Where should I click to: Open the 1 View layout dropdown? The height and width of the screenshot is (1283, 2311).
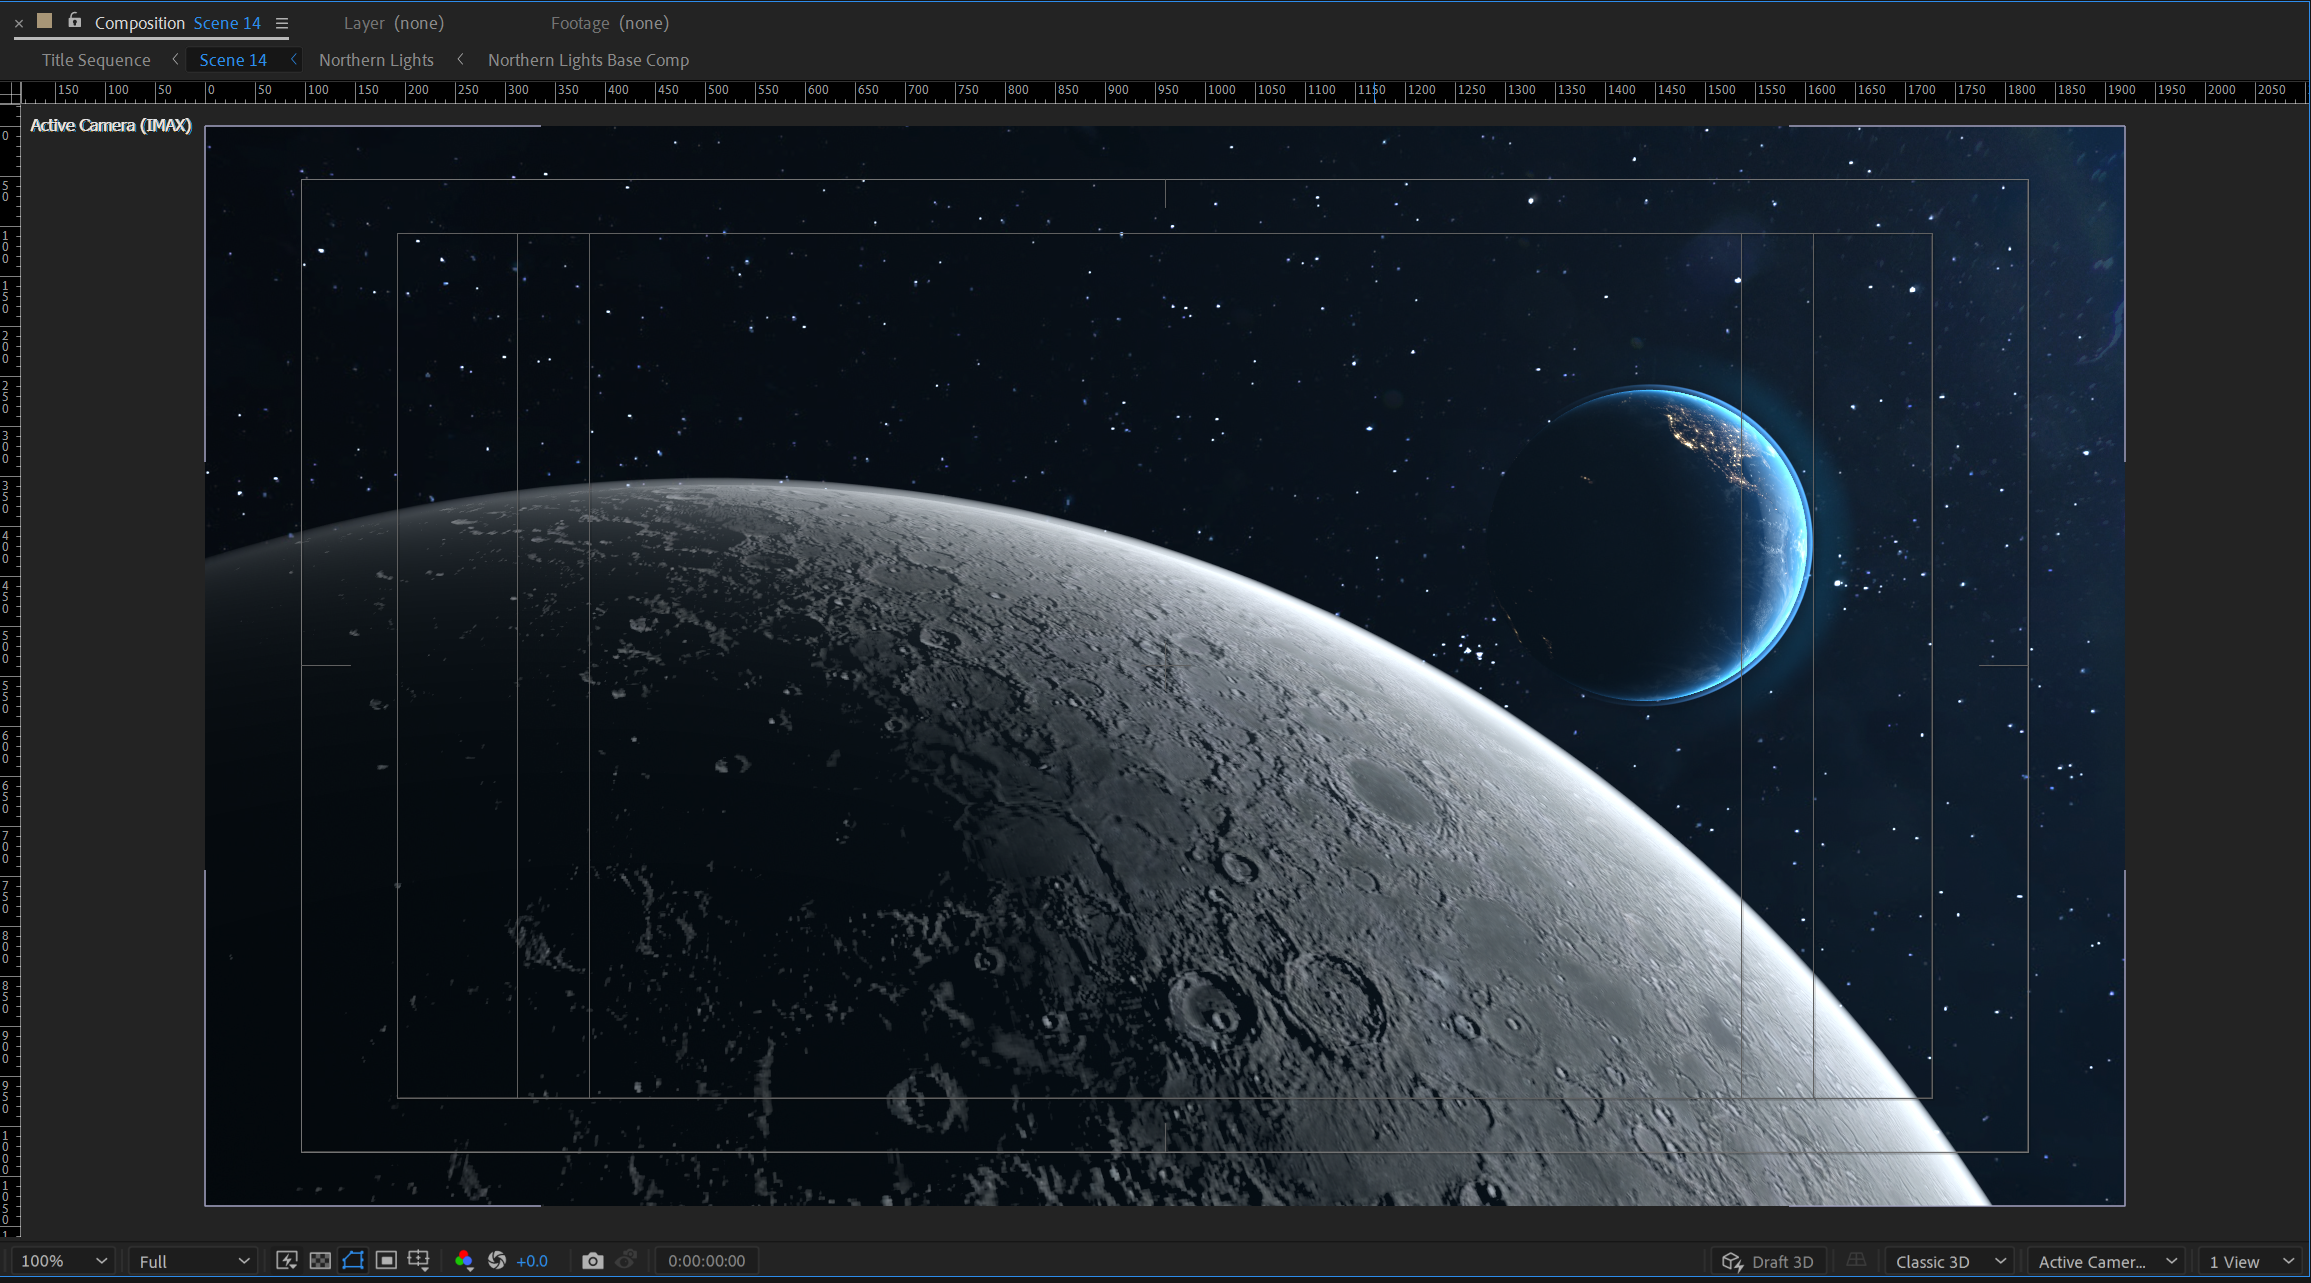[x=2251, y=1261]
